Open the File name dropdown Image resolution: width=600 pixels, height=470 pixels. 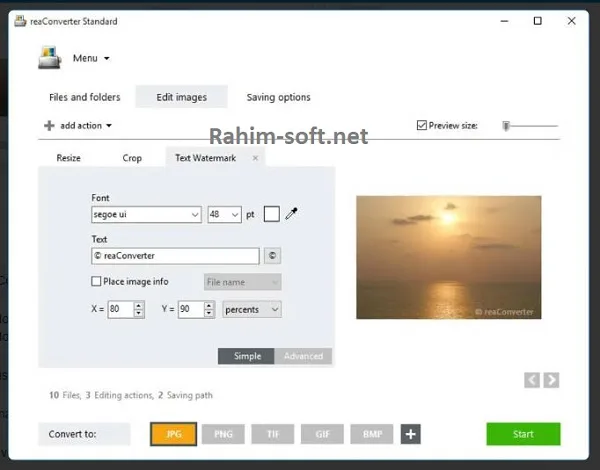pyautogui.click(x=243, y=282)
